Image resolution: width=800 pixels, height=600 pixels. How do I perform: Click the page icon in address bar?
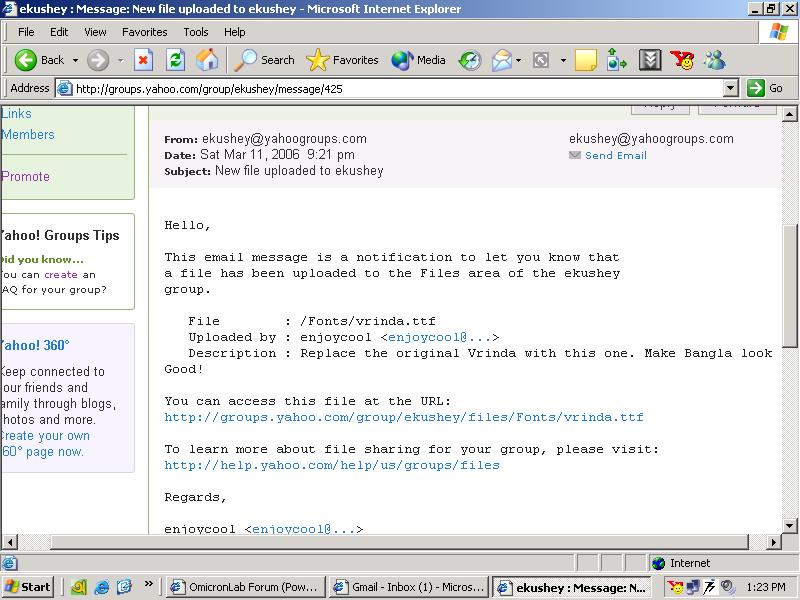(64, 88)
